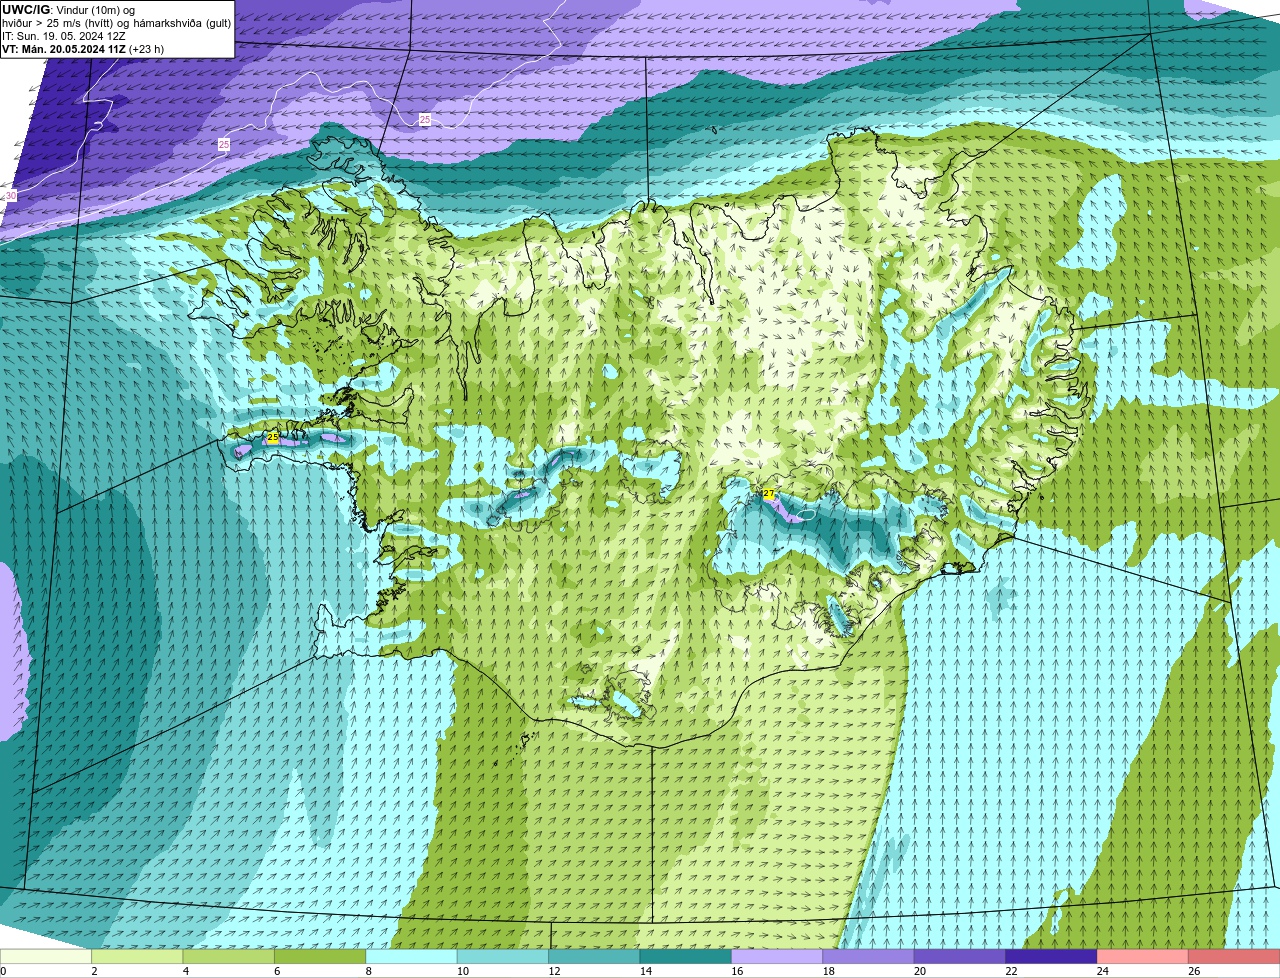Pick the 14–16 m/s dark teal legend swatch
The width and height of the screenshot is (1280, 978).
tap(686, 956)
